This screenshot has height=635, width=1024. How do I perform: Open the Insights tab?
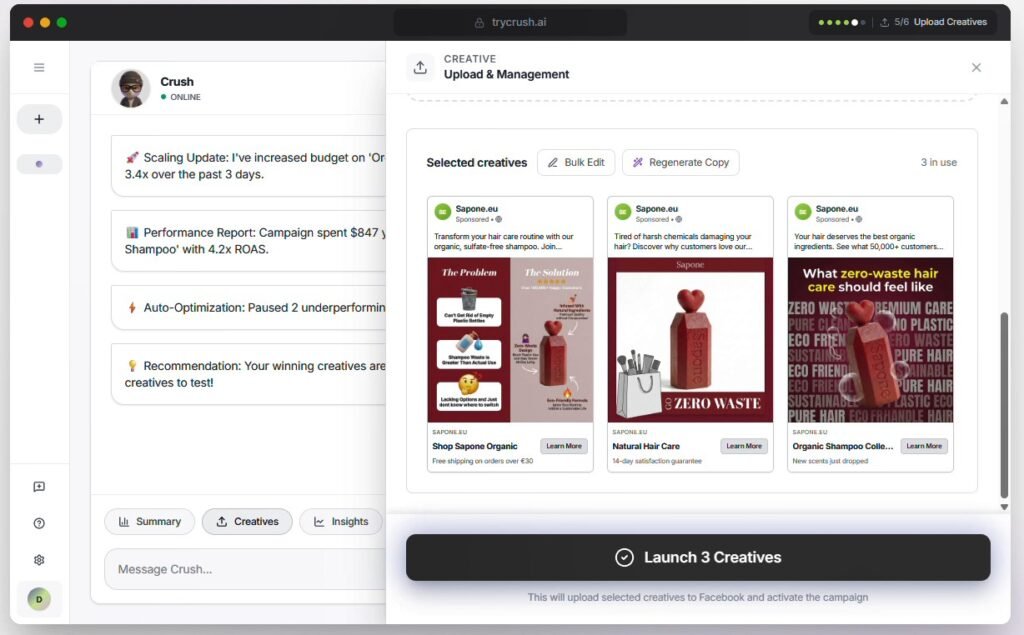tap(340, 521)
